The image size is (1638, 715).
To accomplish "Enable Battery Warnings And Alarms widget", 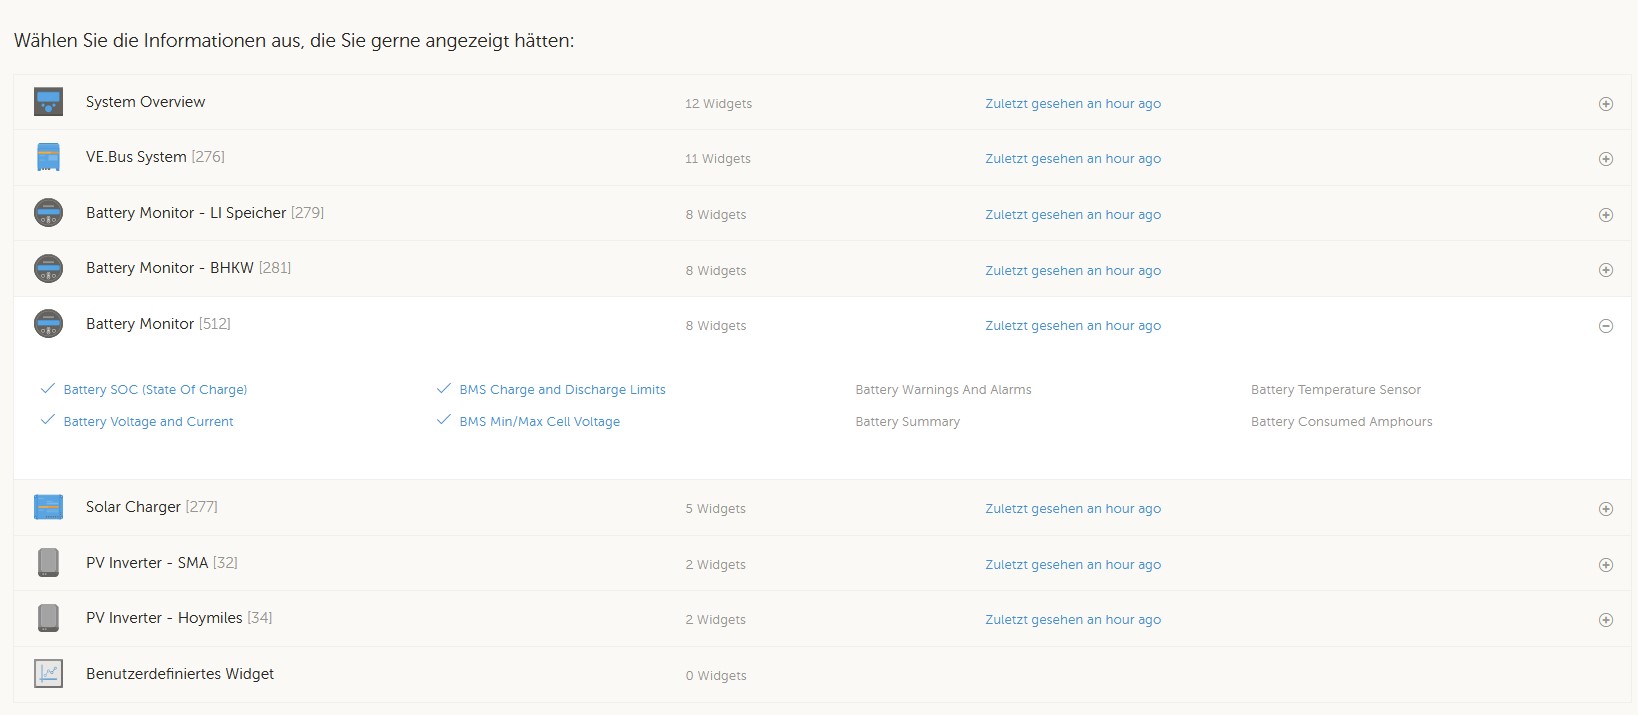I will (x=943, y=389).
